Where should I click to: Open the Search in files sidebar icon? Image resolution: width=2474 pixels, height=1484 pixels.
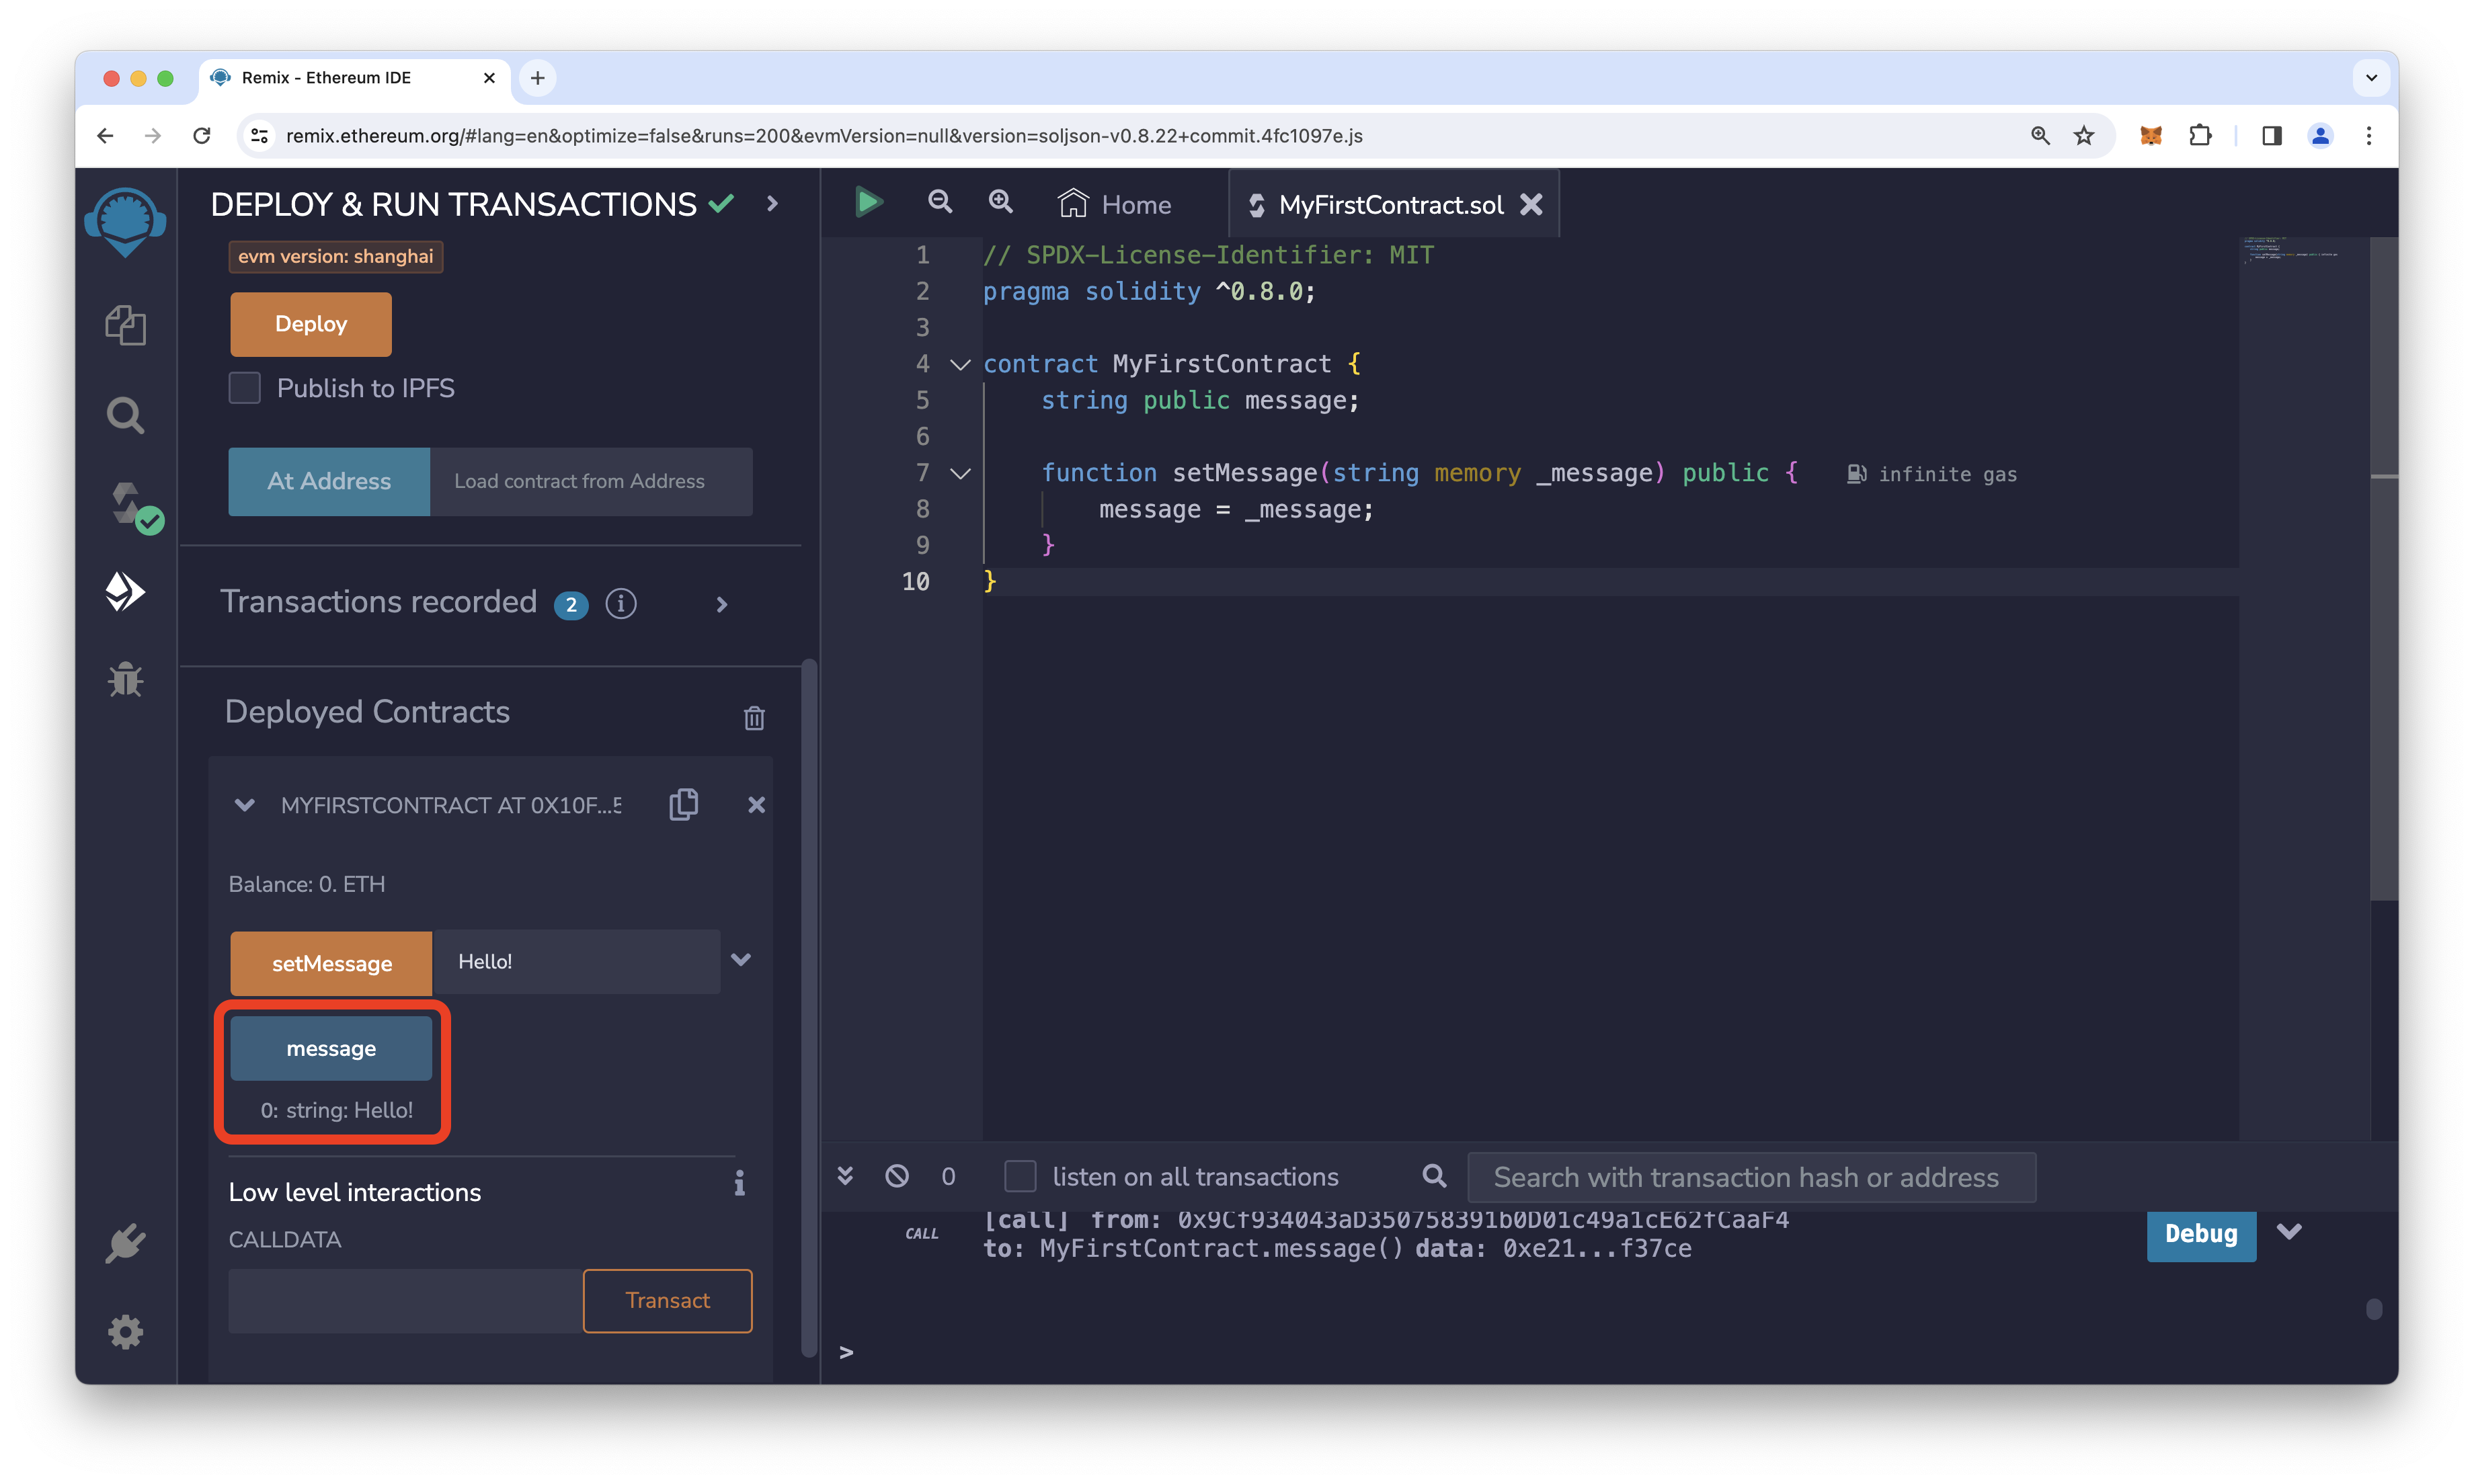coord(125,414)
